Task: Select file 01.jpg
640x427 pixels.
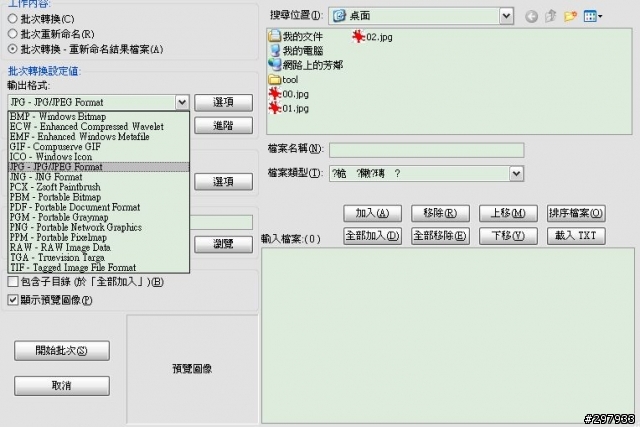Action: [x=289, y=109]
